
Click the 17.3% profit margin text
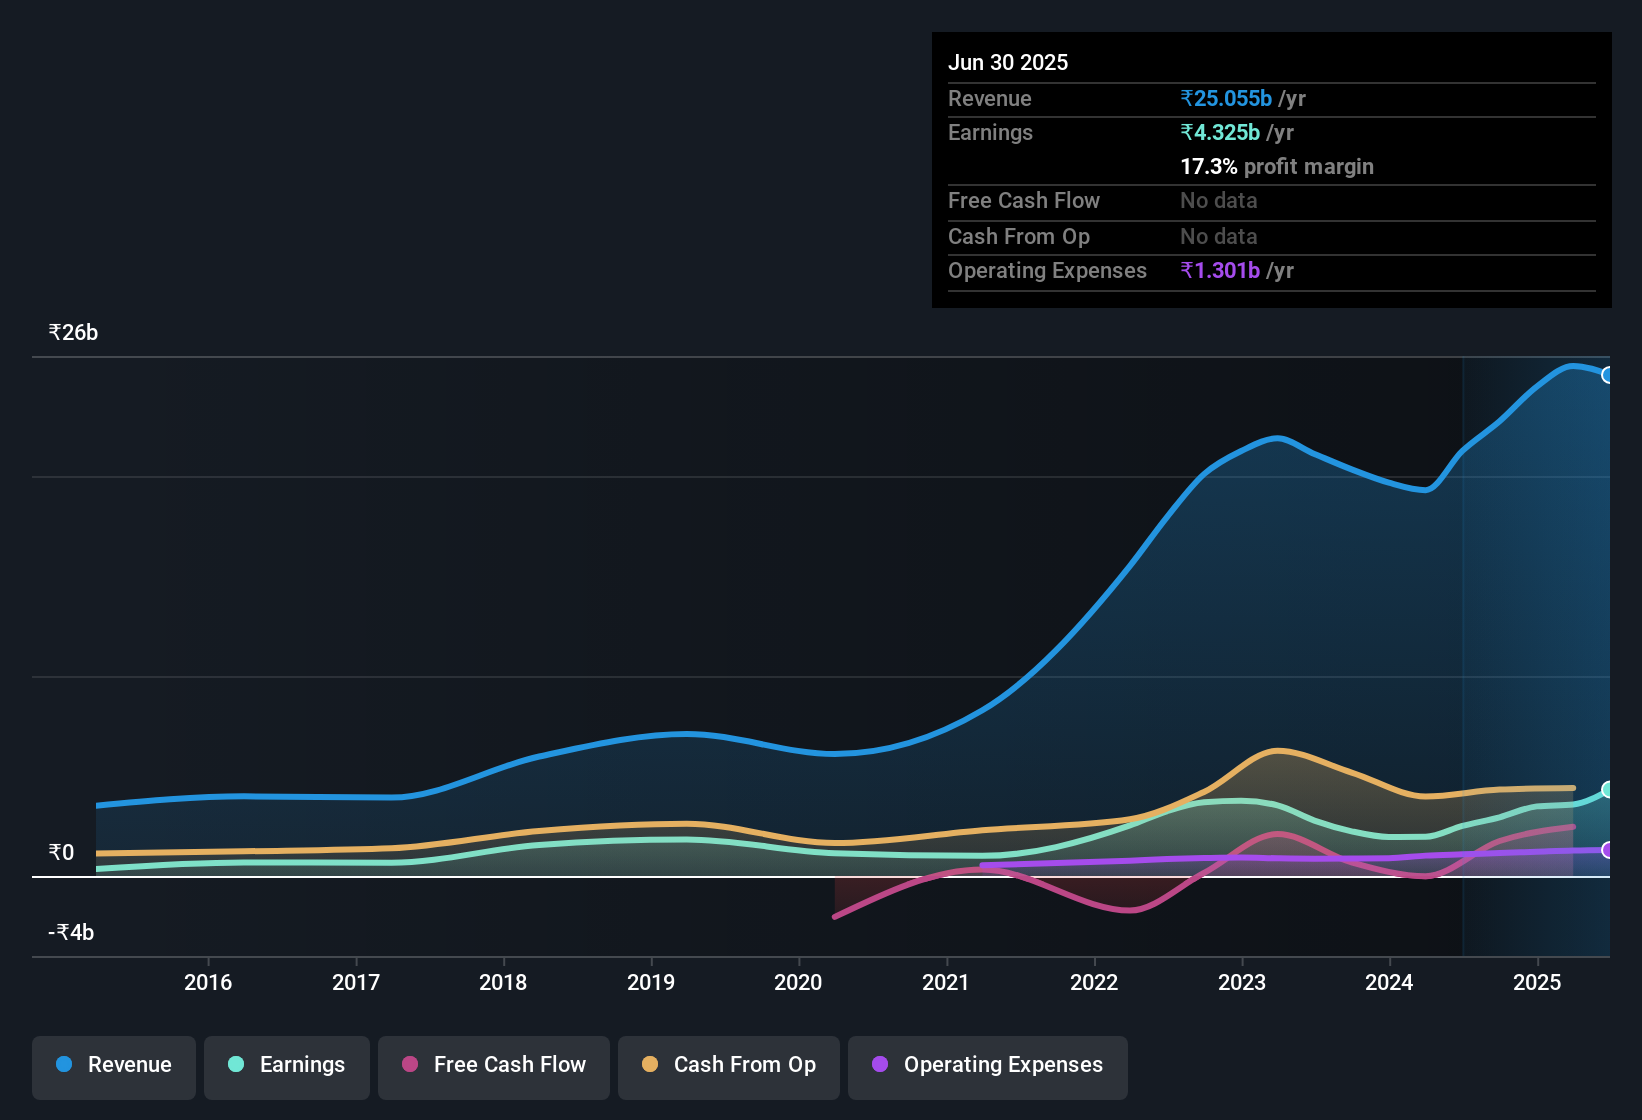(1277, 166)
